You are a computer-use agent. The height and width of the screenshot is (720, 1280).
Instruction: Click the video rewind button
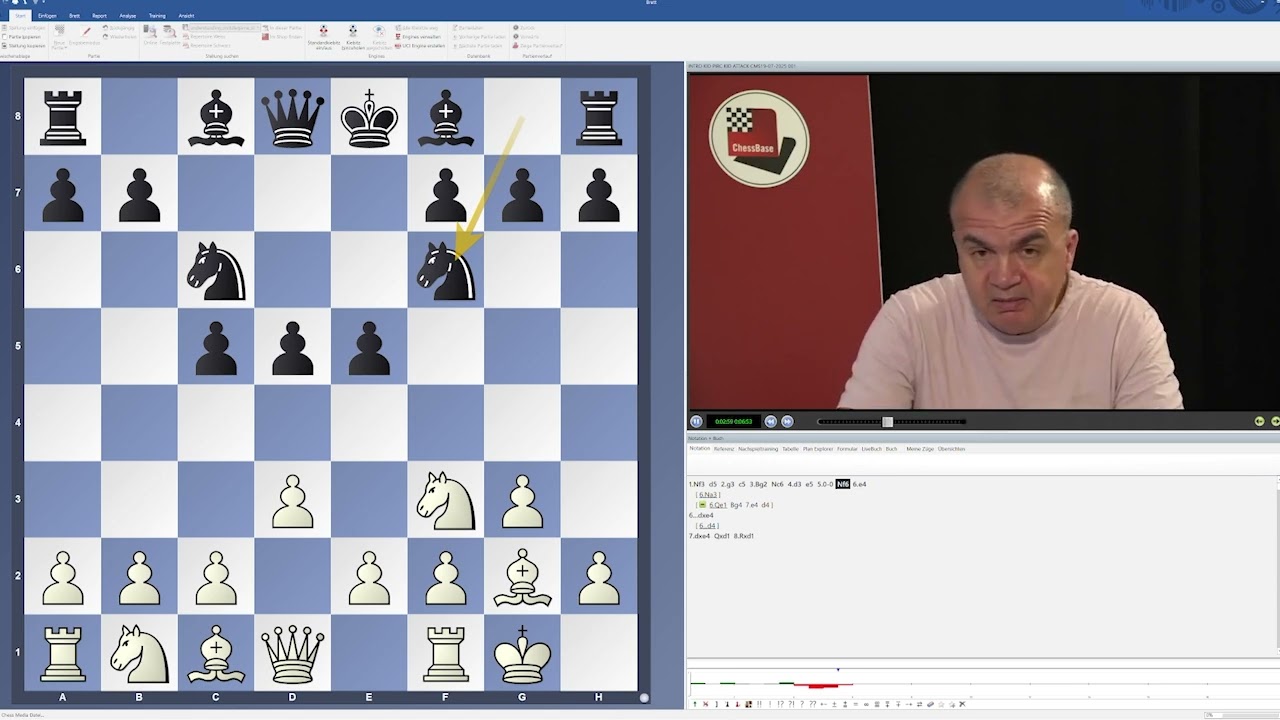point(770,421)
